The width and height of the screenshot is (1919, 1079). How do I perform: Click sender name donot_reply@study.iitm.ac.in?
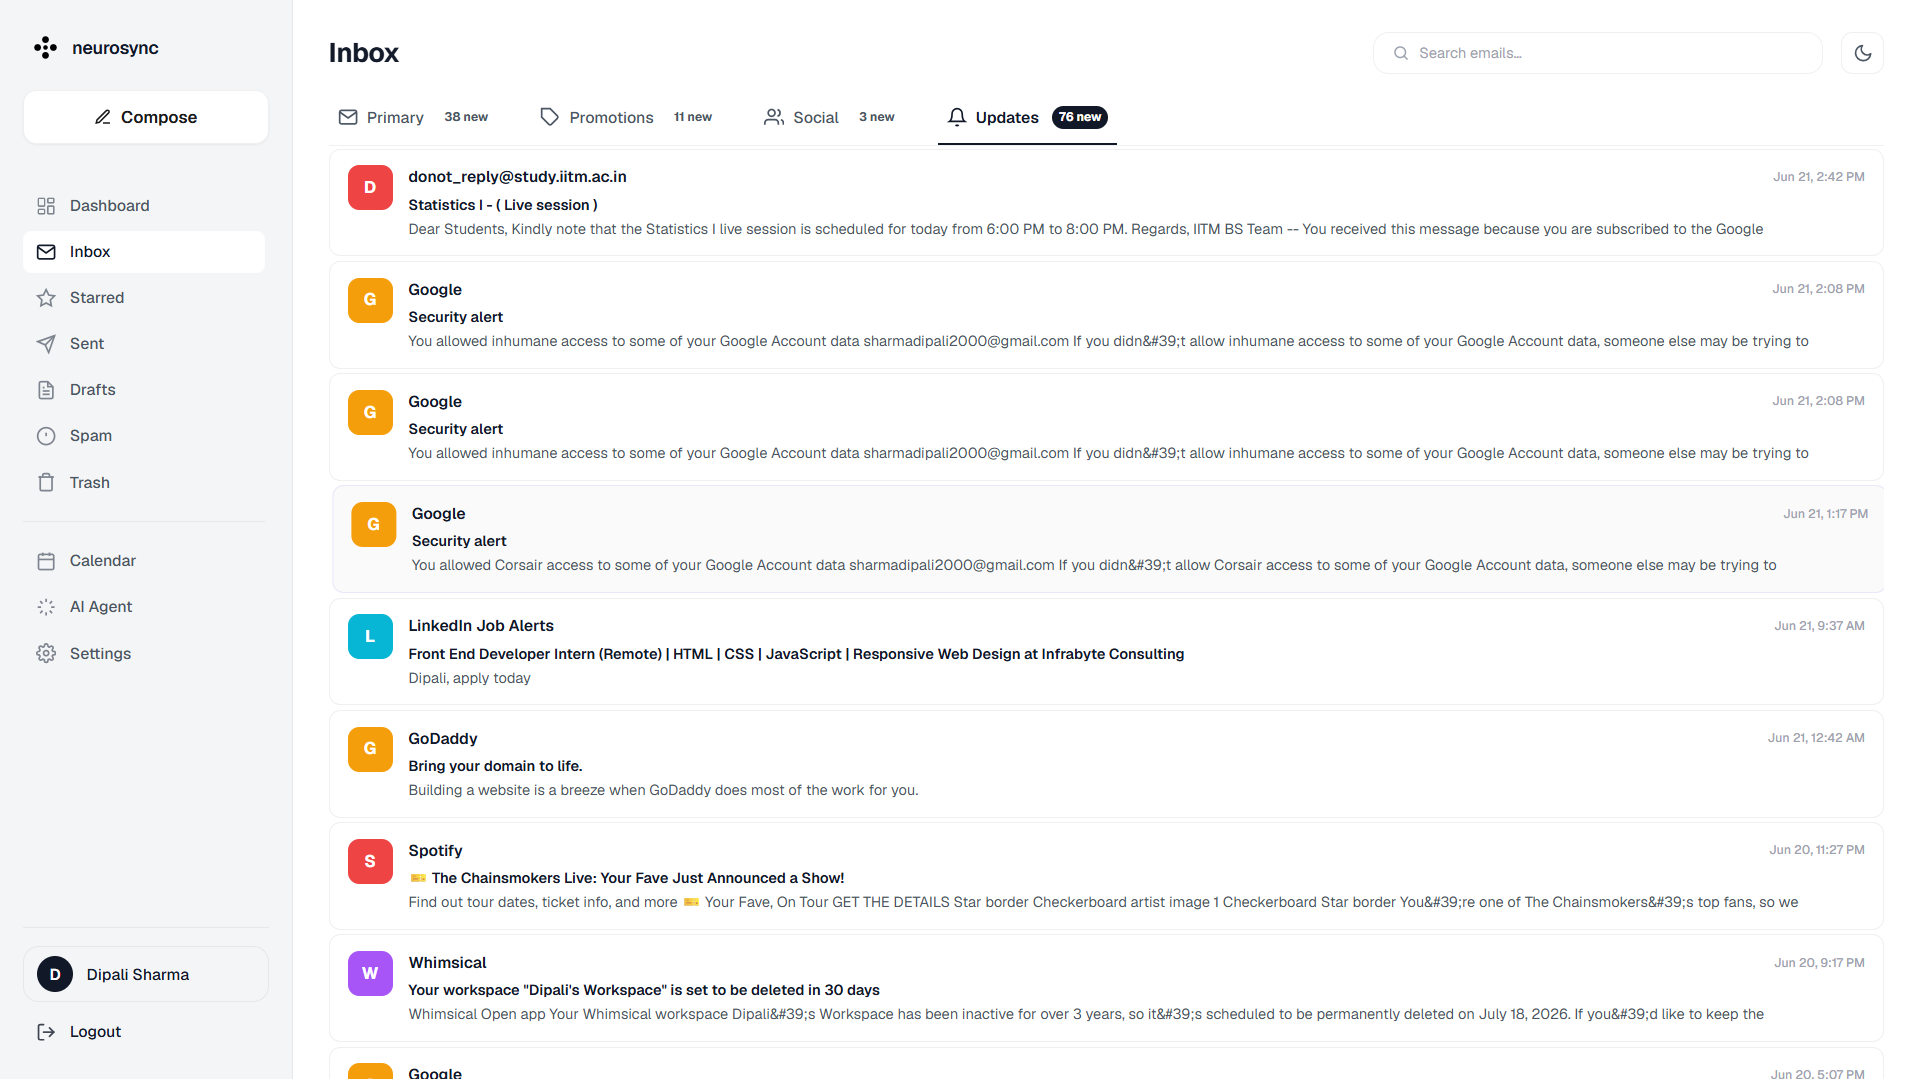(517, 177)
